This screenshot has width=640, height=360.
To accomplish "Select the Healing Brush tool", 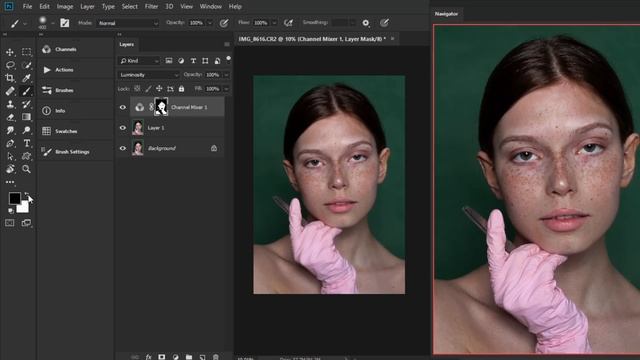I will pos(10,91).
